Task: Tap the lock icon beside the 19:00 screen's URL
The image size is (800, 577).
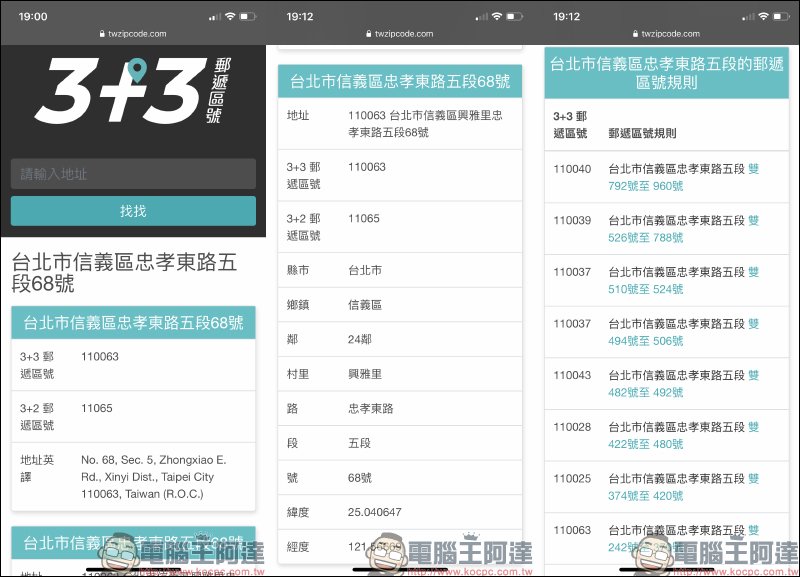Action: pos(103,34)
